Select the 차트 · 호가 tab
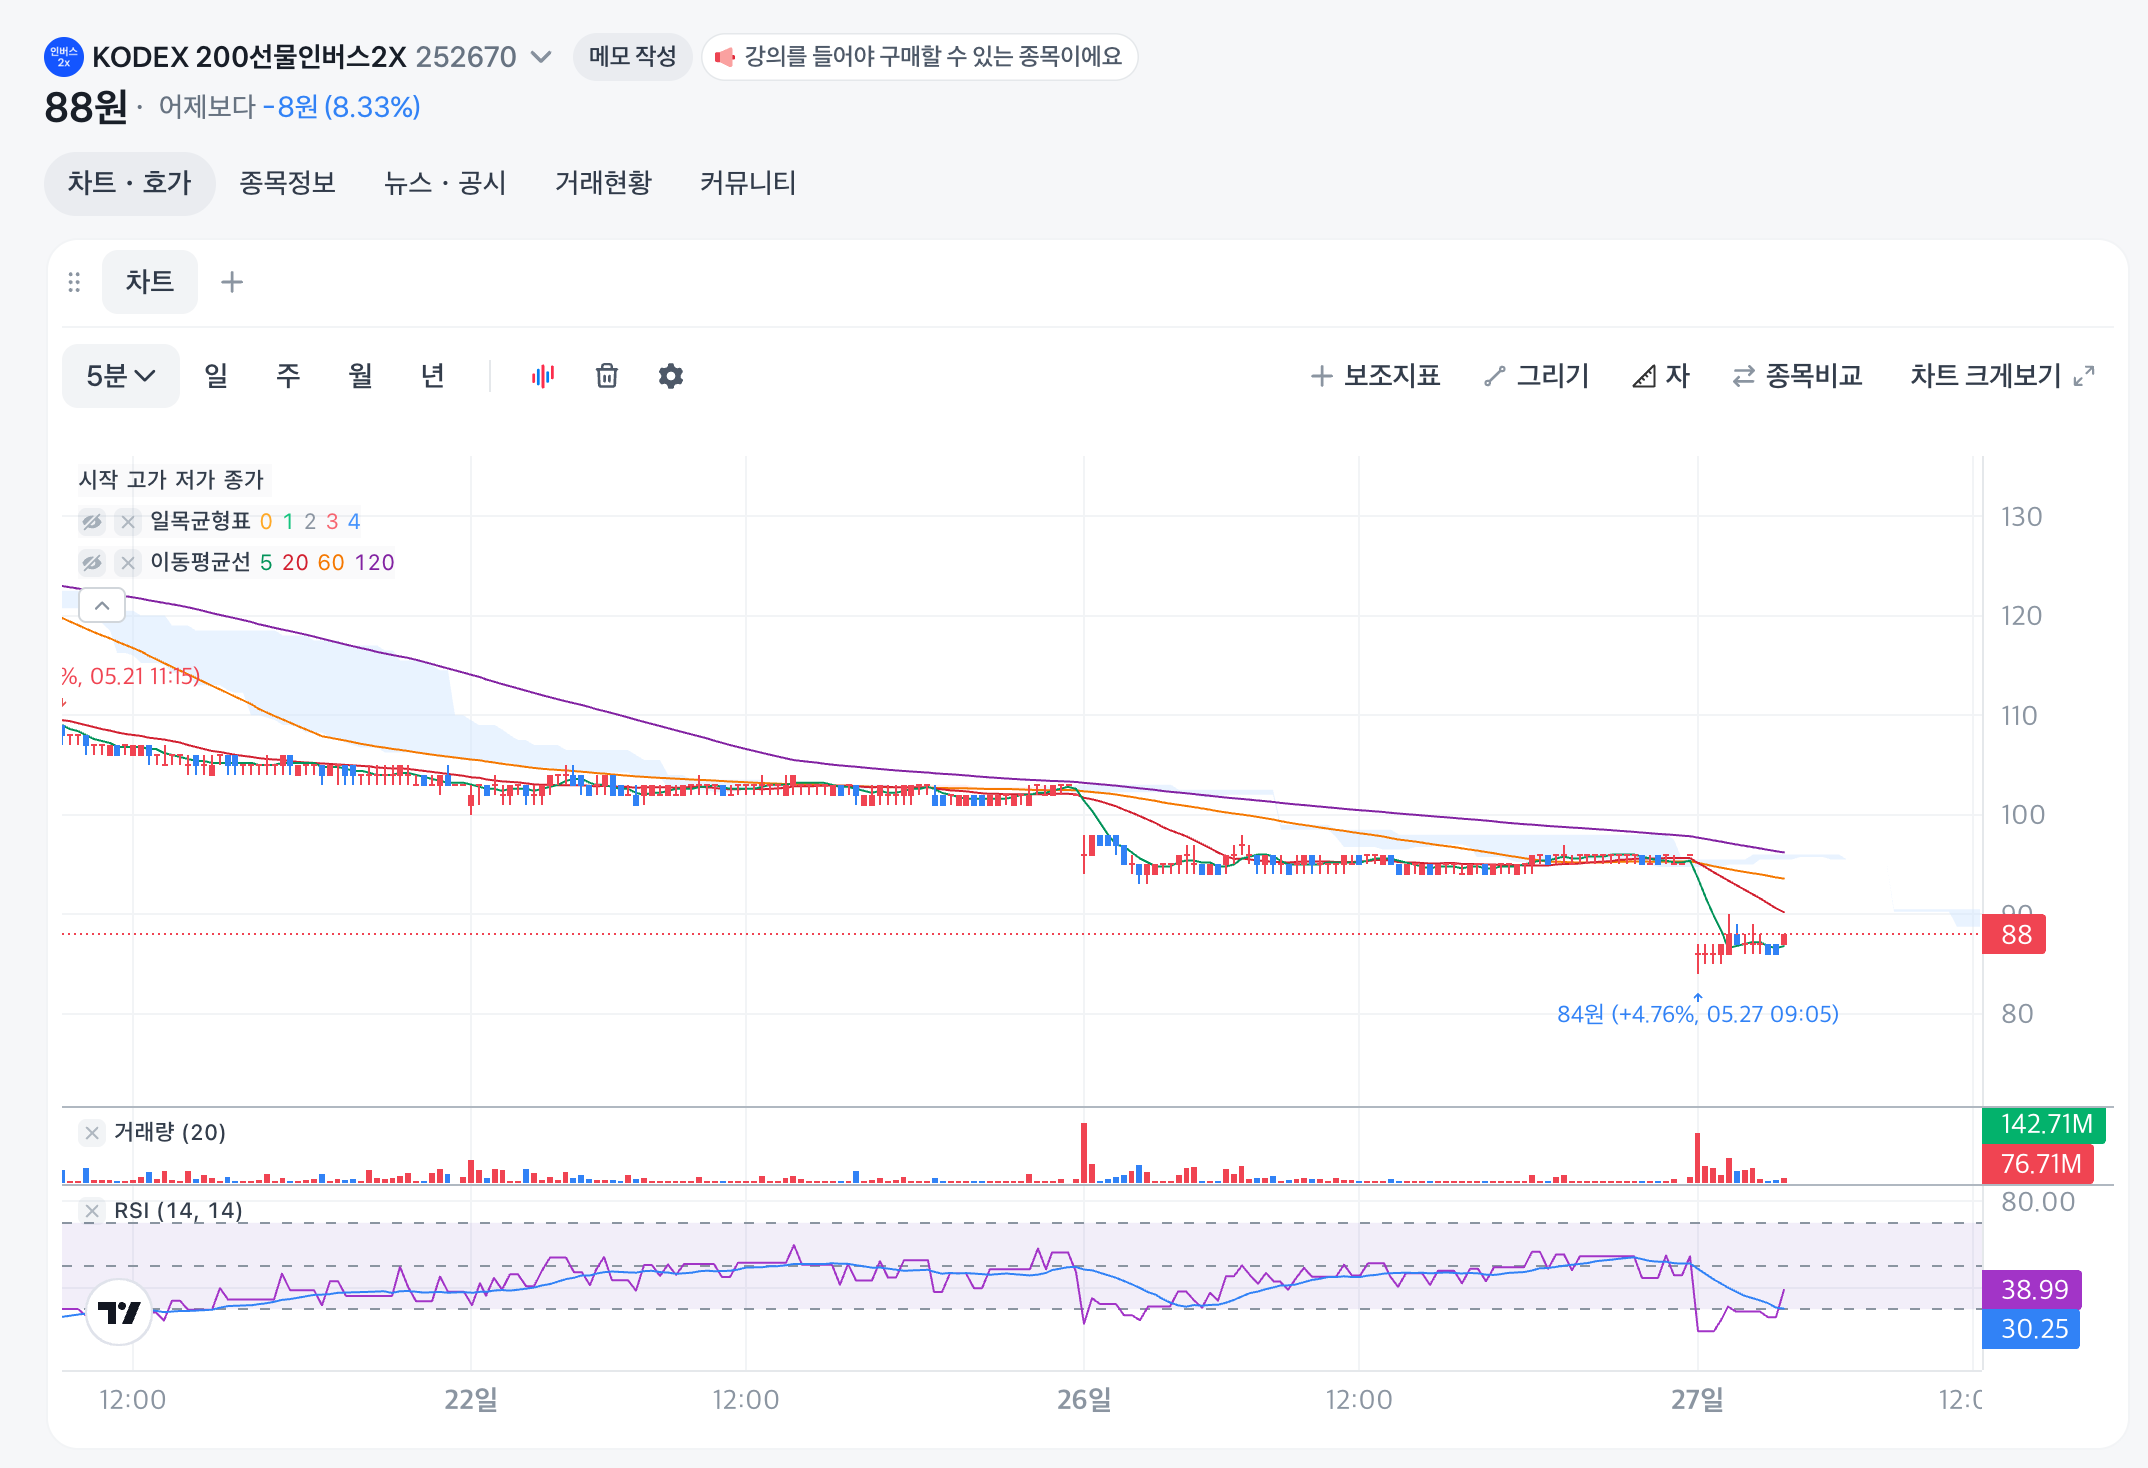The height and width of the screenshot is (1468, 2148). [129, 183]
